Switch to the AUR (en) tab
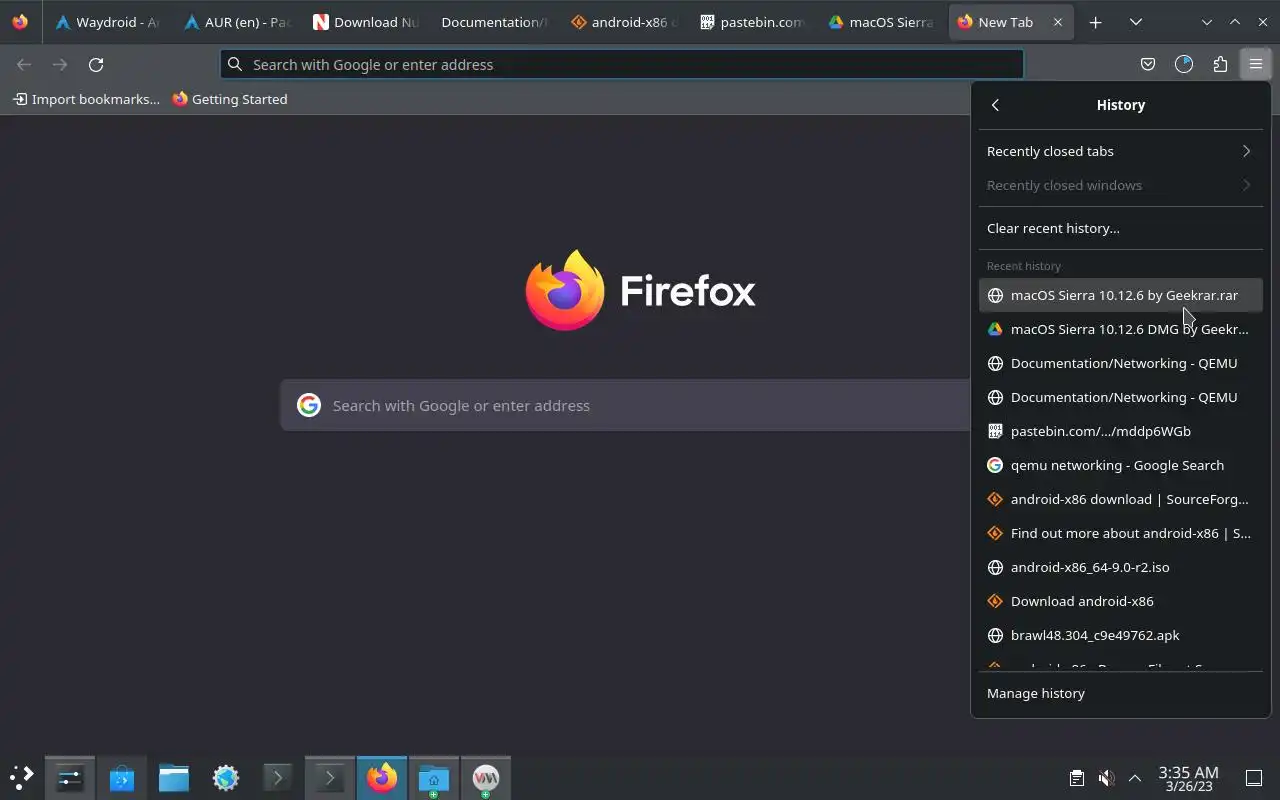The width and height of the screenshot is (1280, 800). coord(237,22)
